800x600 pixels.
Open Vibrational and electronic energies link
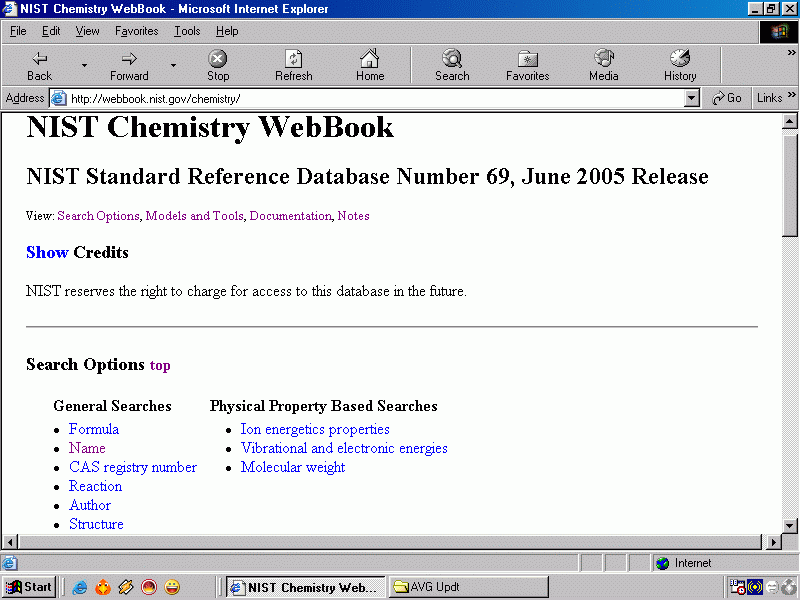(x=344, y=448)
